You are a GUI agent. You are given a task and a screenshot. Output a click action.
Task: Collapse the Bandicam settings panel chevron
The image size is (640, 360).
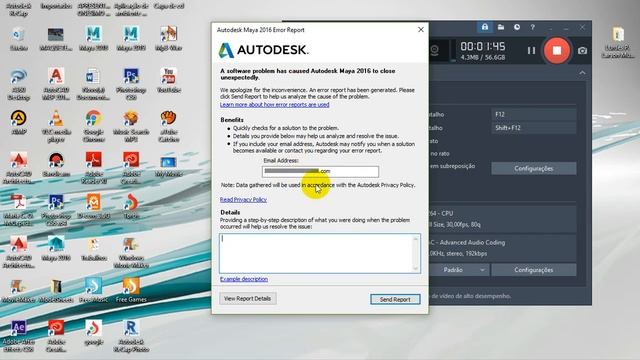(582, 73)
